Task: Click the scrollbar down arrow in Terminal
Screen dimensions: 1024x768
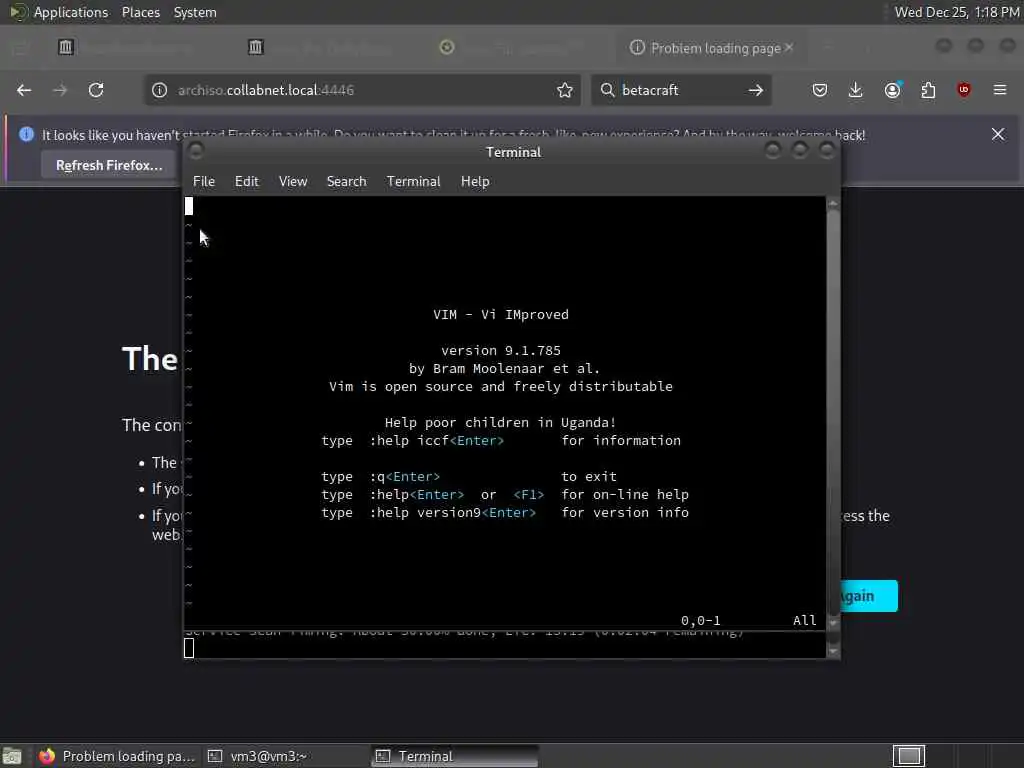Action: coord(833,622)
